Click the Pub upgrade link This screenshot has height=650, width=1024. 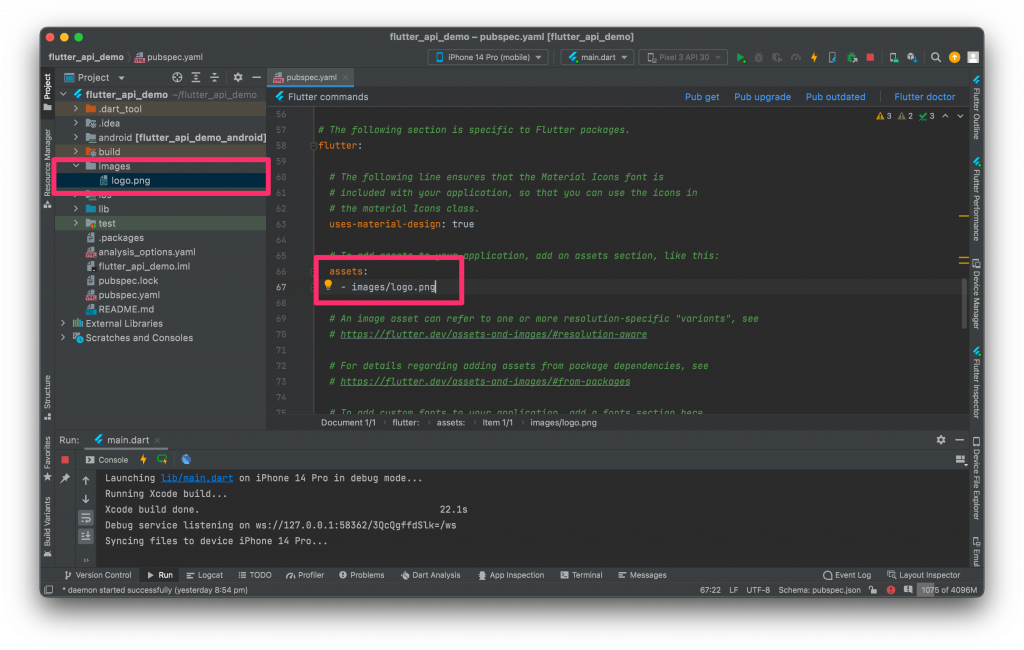pyautogui.click(x=762, y=97)
